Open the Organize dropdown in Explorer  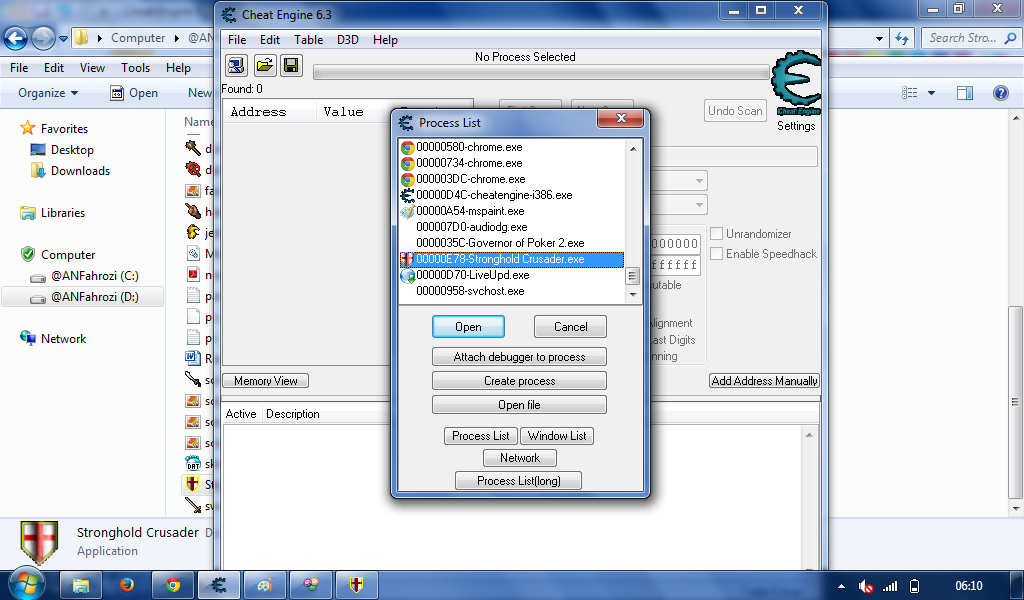click(48, 93)
